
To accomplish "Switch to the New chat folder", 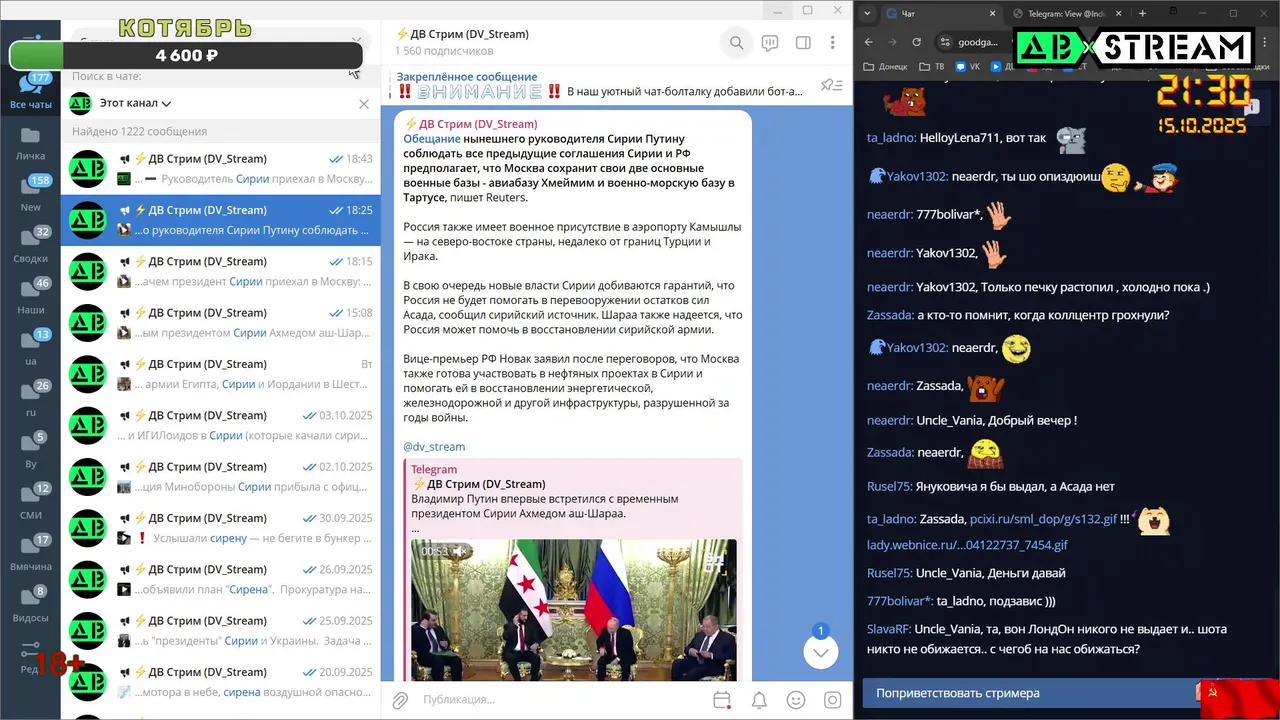I will coord(31,194).
